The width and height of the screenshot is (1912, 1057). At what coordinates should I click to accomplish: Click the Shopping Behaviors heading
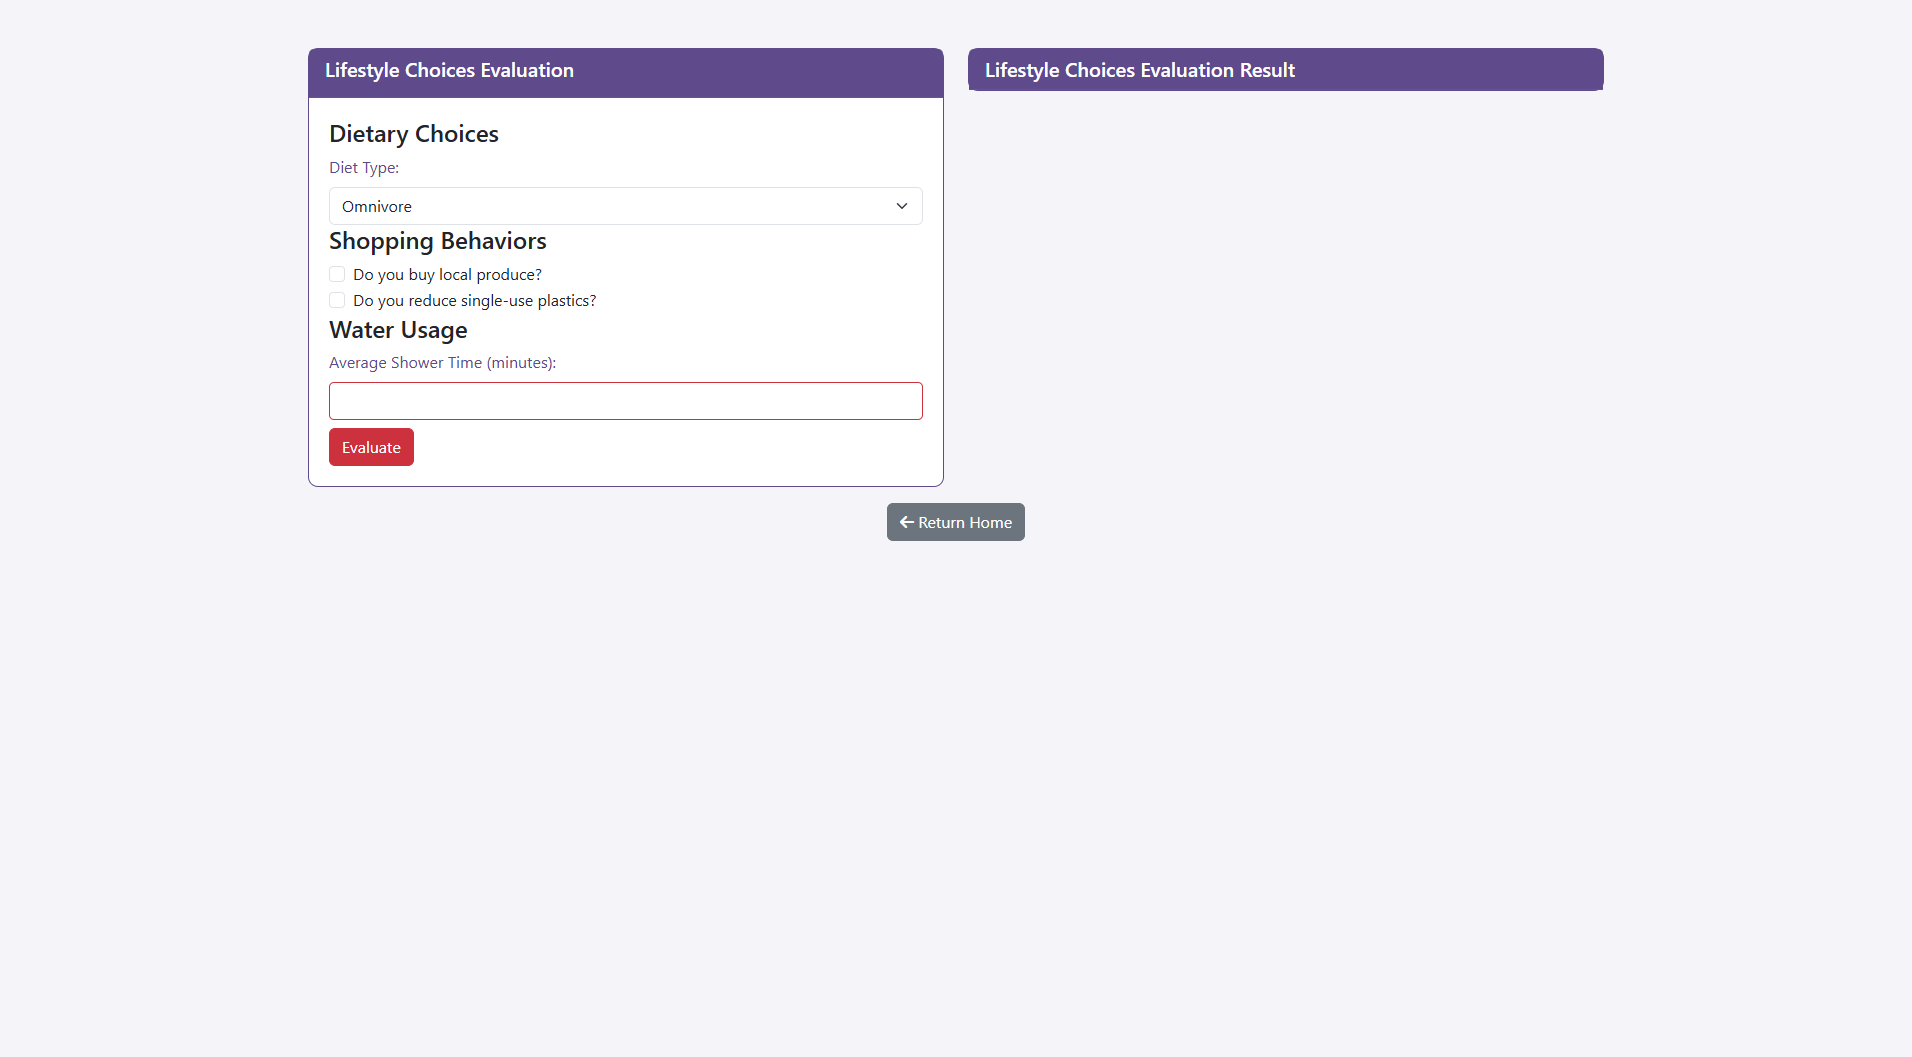438,241
